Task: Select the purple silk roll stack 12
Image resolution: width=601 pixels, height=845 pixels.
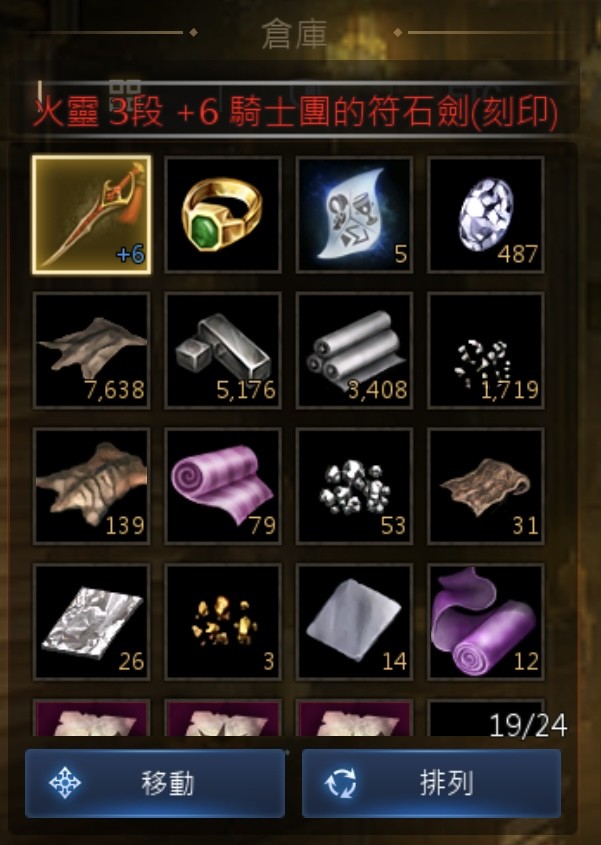Action: 486,622
